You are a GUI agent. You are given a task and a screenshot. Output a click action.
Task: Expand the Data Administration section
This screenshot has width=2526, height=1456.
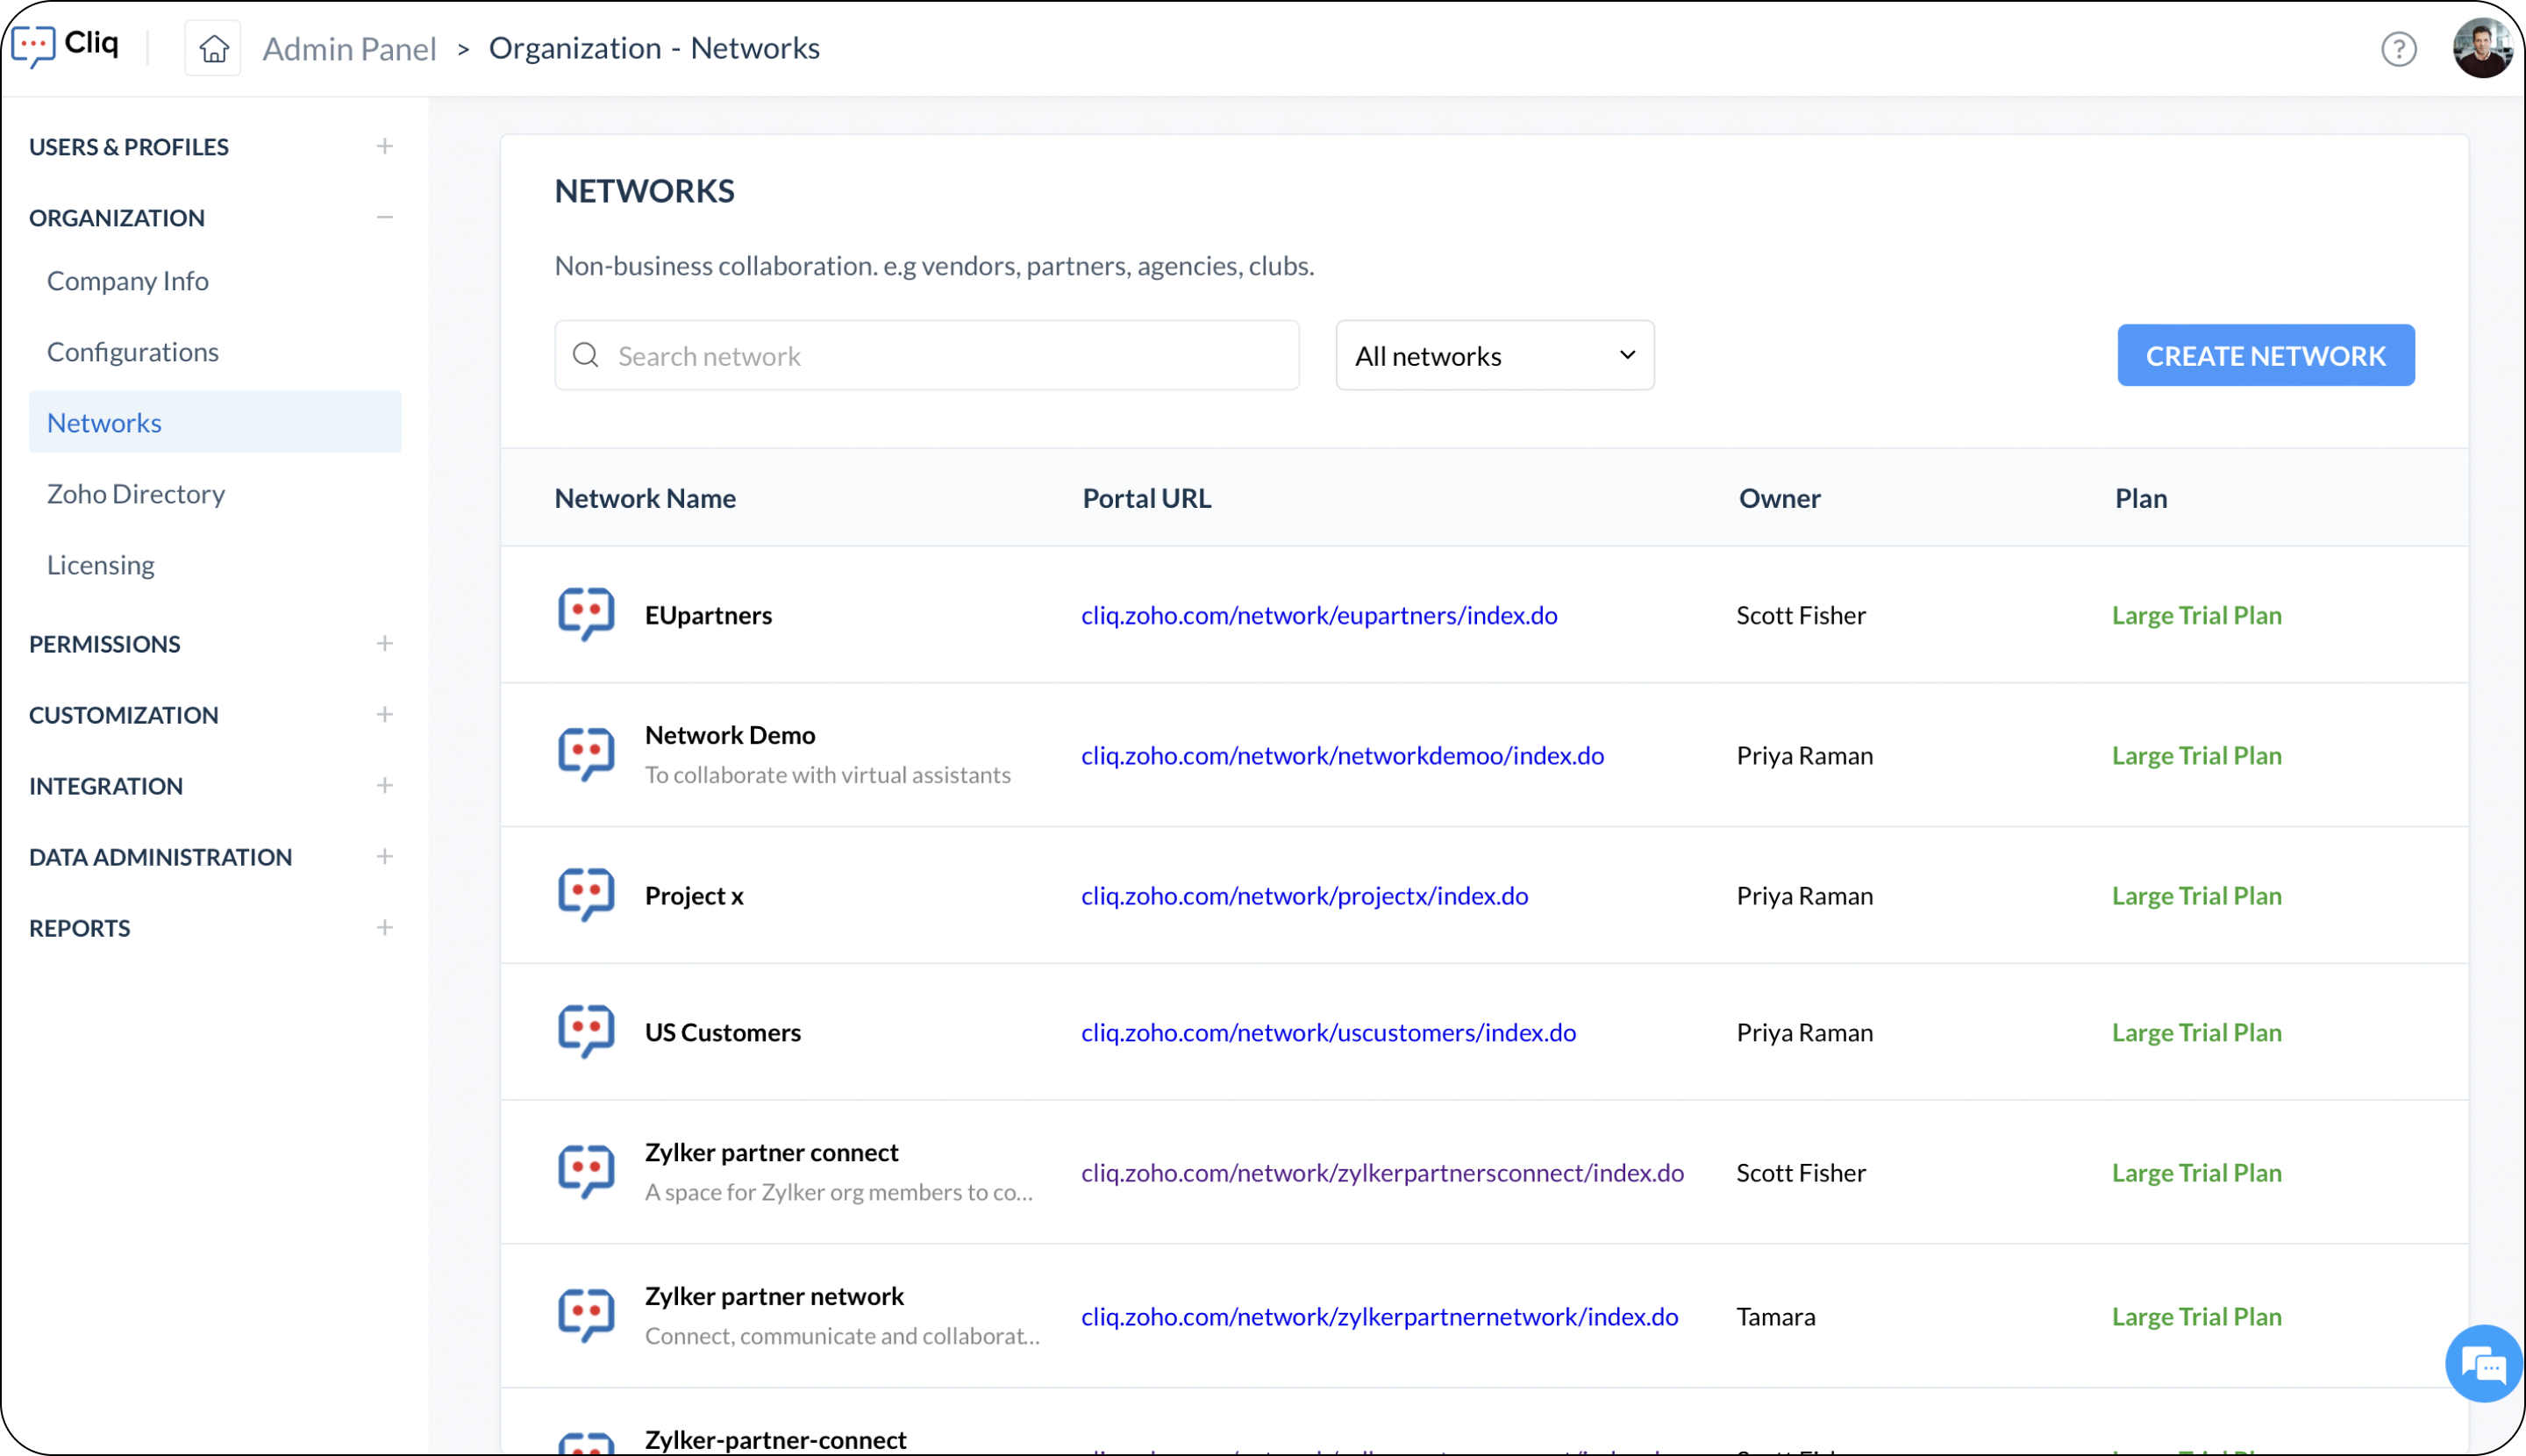[x=385, y=856]
